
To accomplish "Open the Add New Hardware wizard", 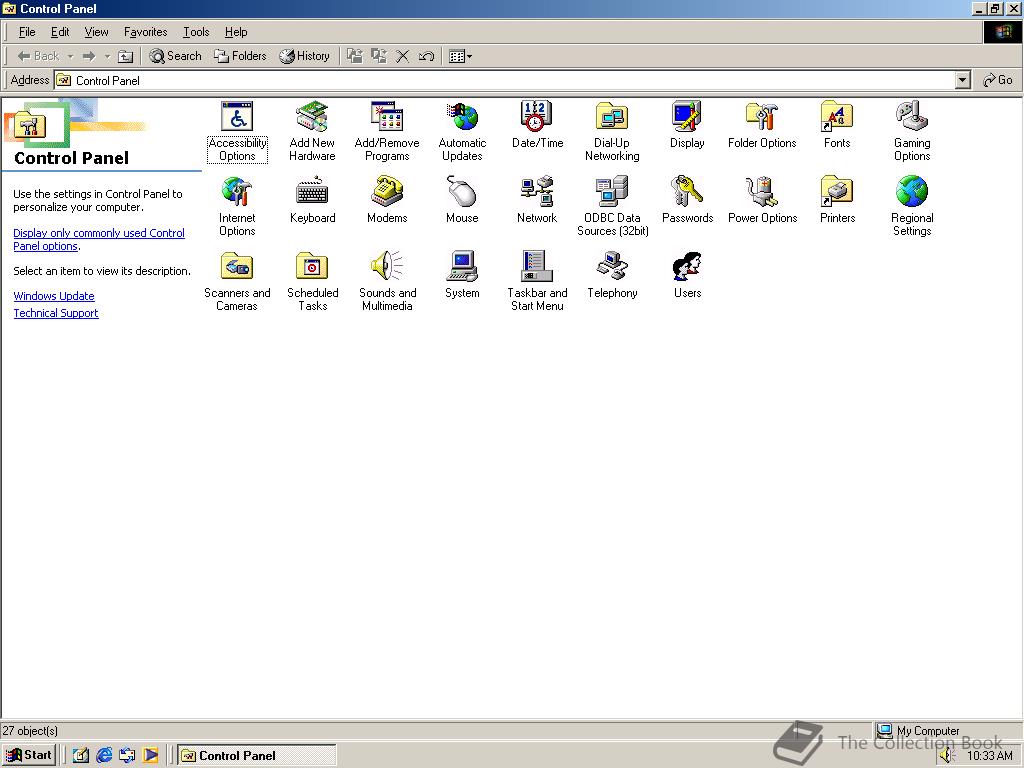I will (x=312, y=115).
